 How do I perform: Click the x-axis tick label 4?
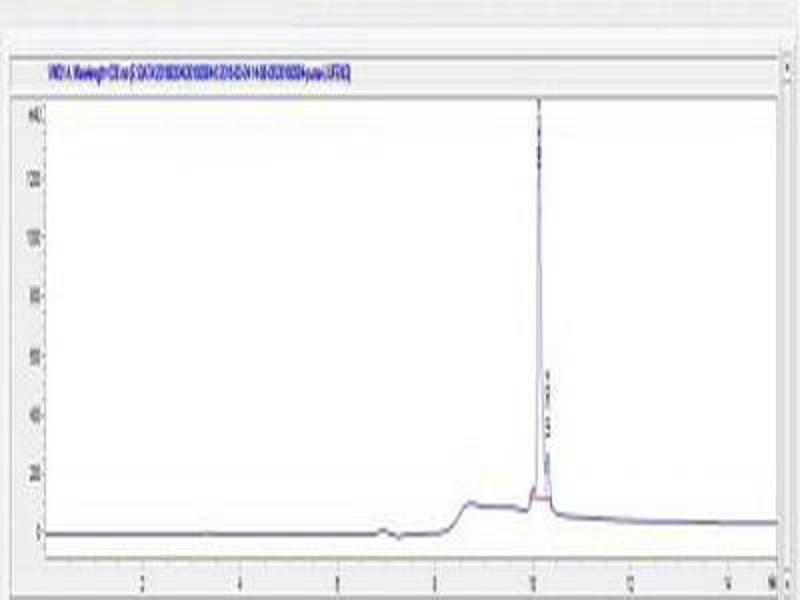240,579
